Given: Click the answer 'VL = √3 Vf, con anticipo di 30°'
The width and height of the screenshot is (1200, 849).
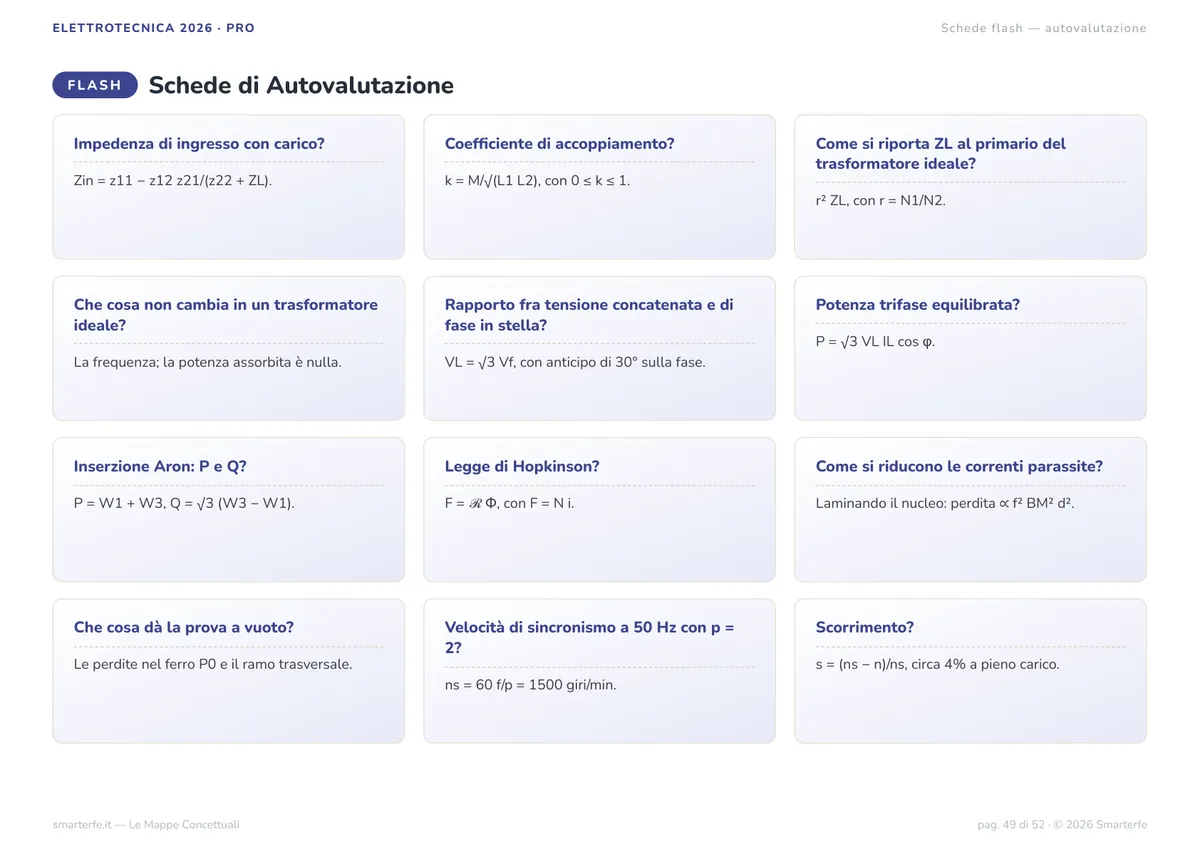Looking at the screenshot, I should coord(575,362).
